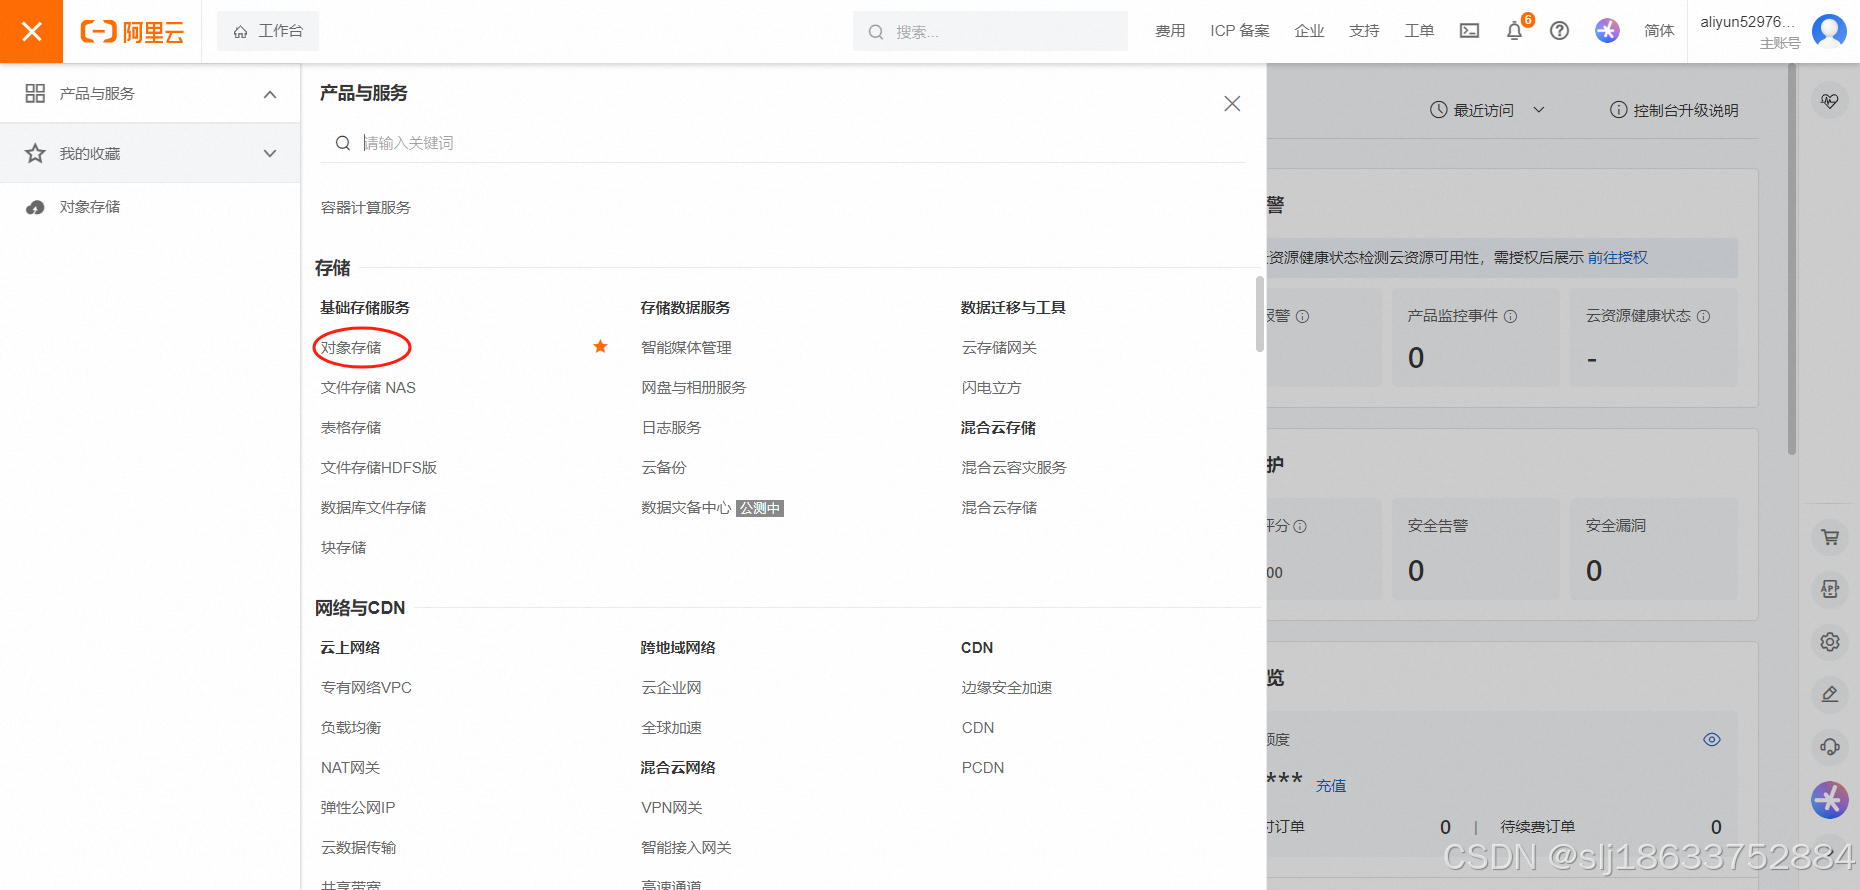Collapse the 产品与服务 sidebar section
Viewport: 1860px width, 890px height.
click(270, 94)
